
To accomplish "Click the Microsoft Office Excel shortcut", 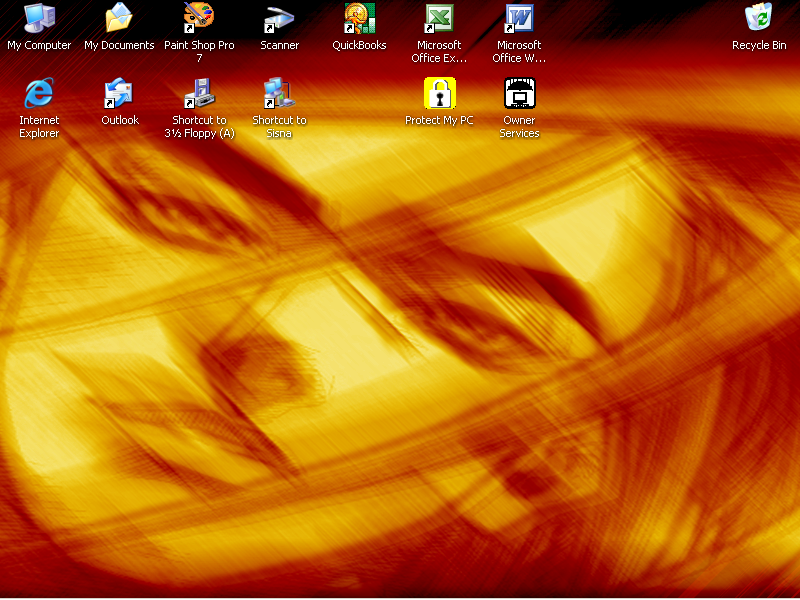I will (x=439, y=18).
